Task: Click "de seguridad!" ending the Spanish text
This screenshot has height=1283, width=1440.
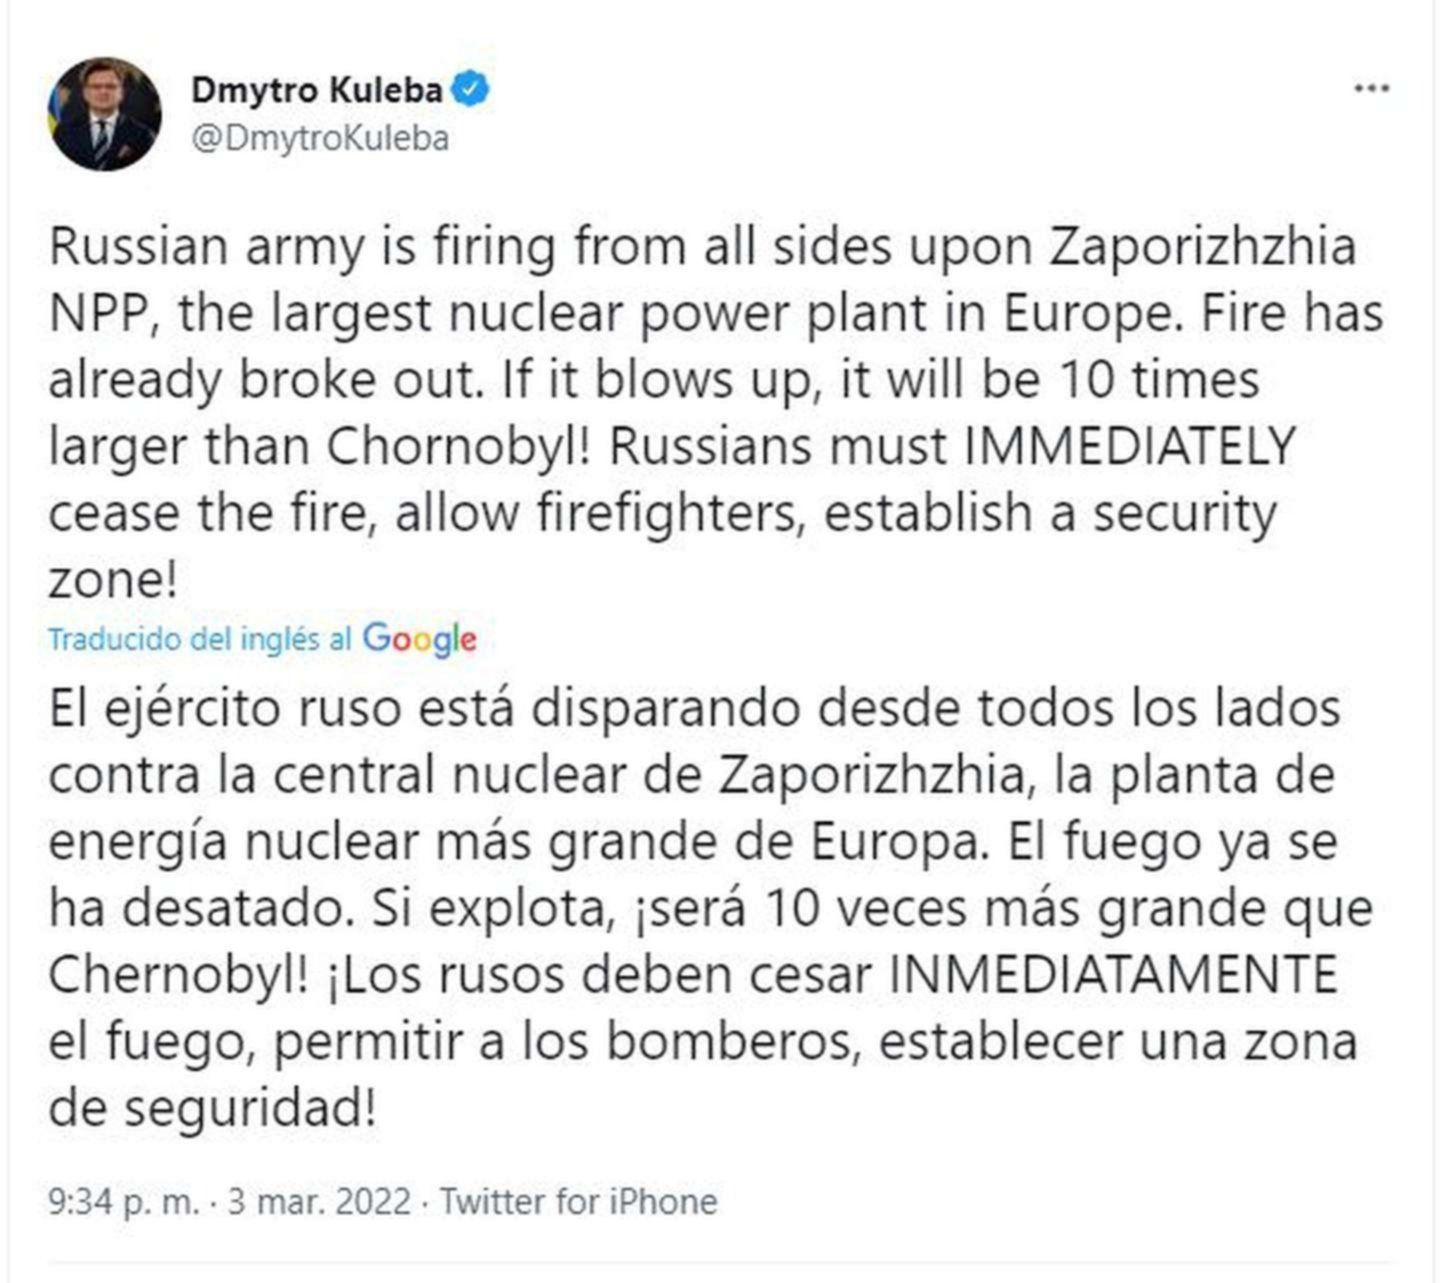Action: (x=212, y=1107)
